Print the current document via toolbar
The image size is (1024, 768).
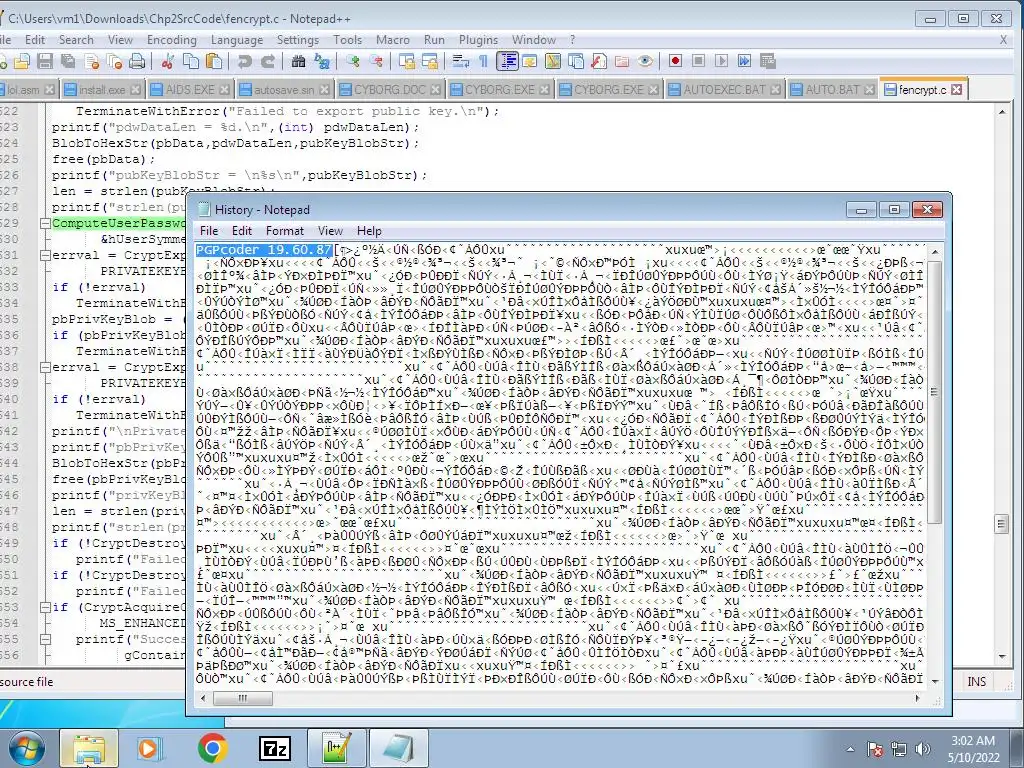pyautogui.click(x=136, y=61)
